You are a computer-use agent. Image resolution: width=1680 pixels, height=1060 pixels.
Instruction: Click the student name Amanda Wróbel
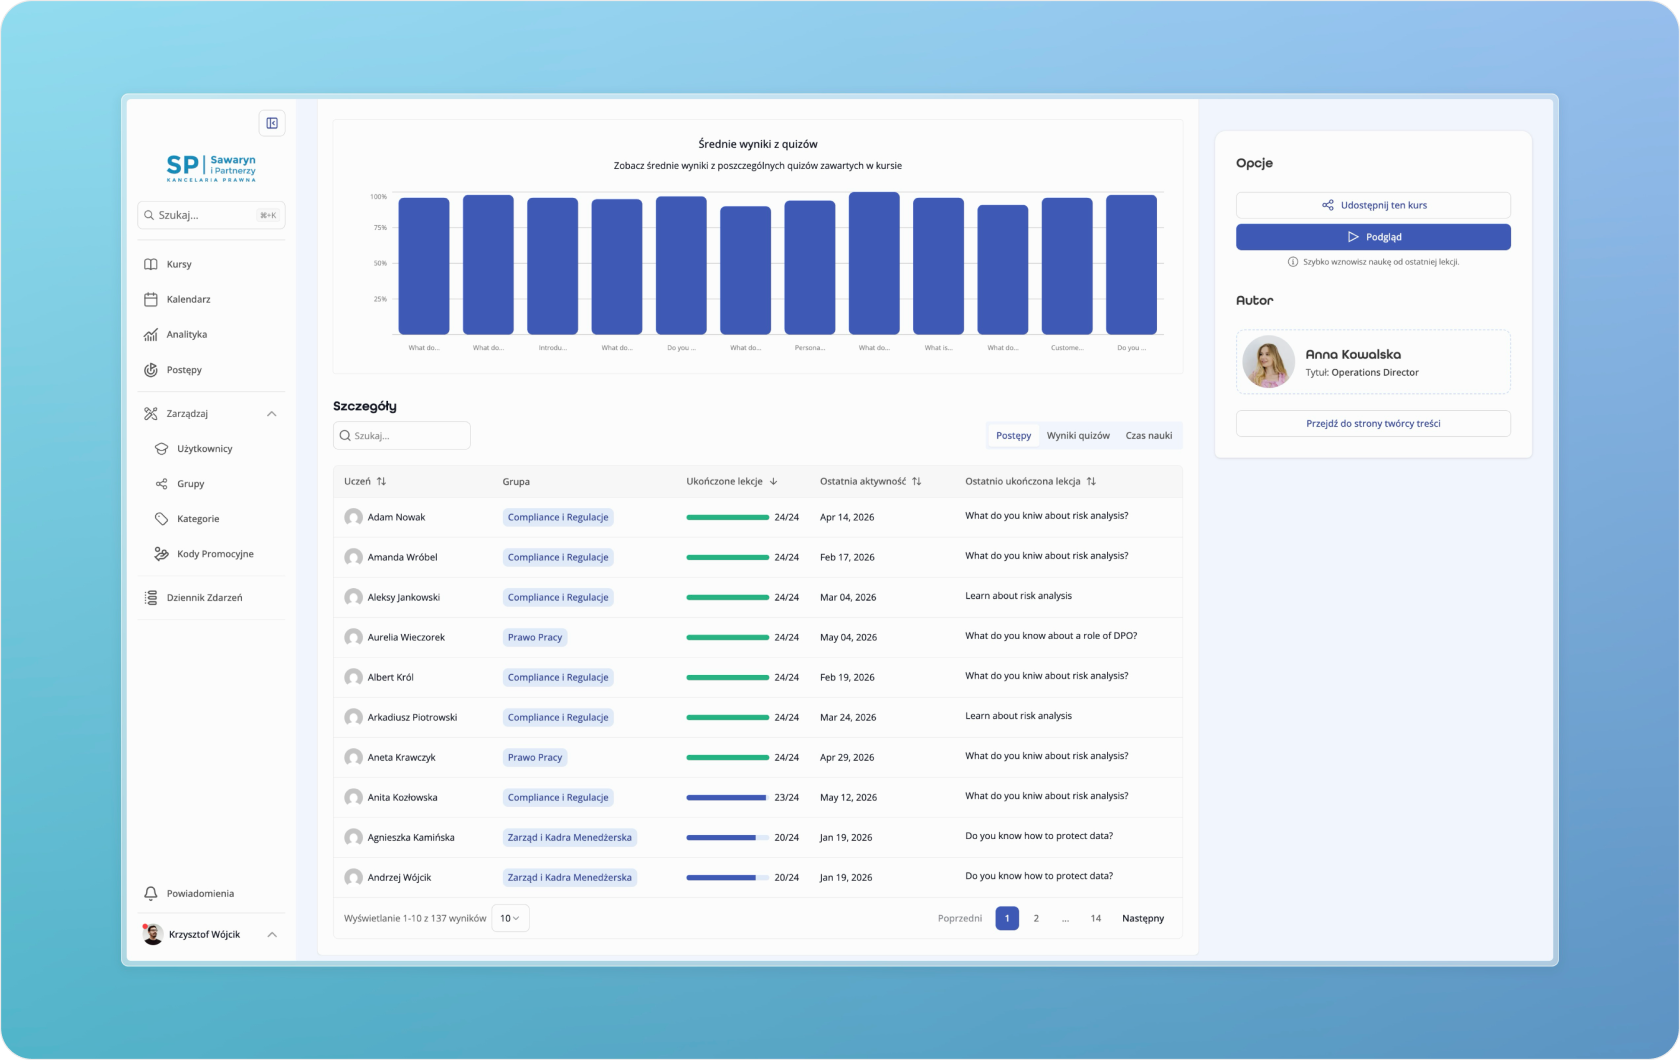[402, 557]
